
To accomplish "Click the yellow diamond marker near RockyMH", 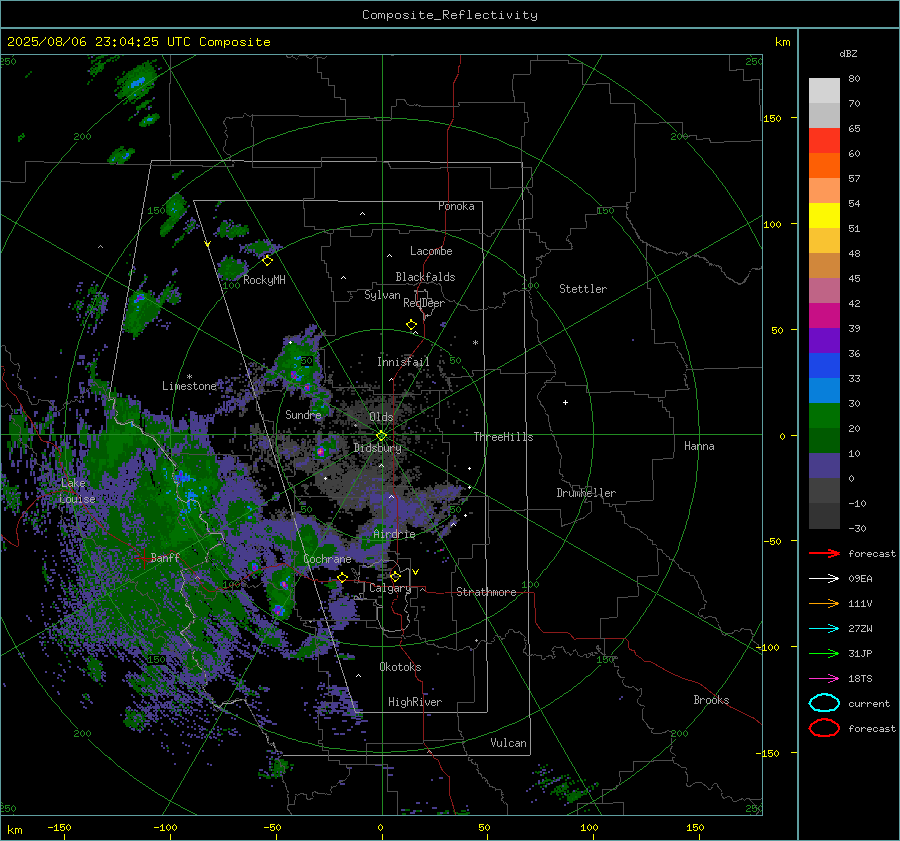I will (x=267, y=261).
